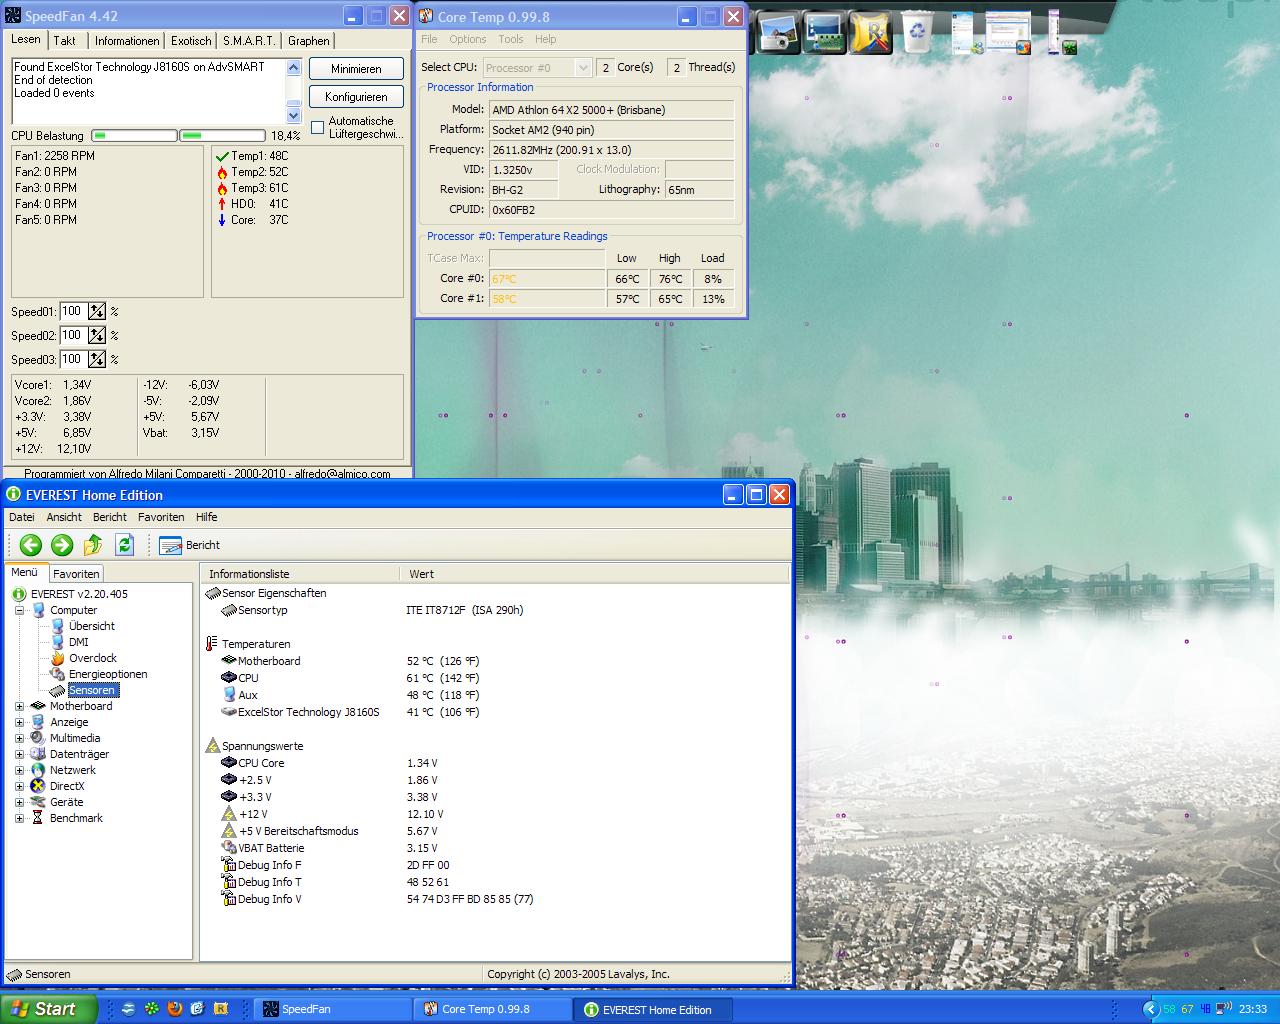Select Energieoptionen in the EVEREST tree
1280x1024 pixels.
(108, 674)
